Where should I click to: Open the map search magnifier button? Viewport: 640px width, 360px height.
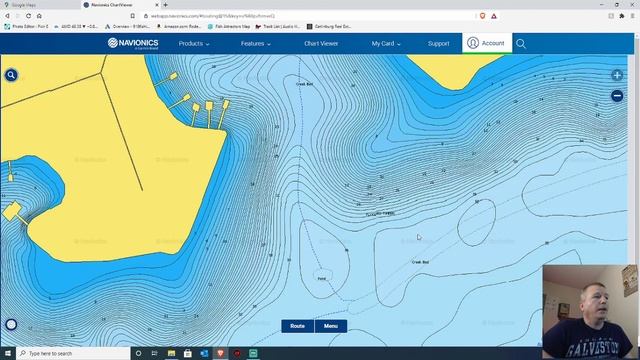(x=11, y=75)
